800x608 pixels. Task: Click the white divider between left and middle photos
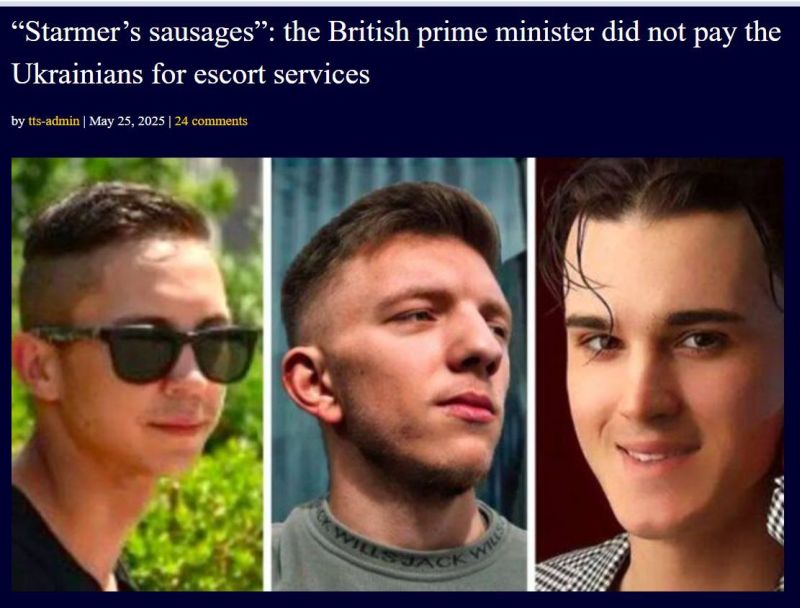tap(267, 374)
